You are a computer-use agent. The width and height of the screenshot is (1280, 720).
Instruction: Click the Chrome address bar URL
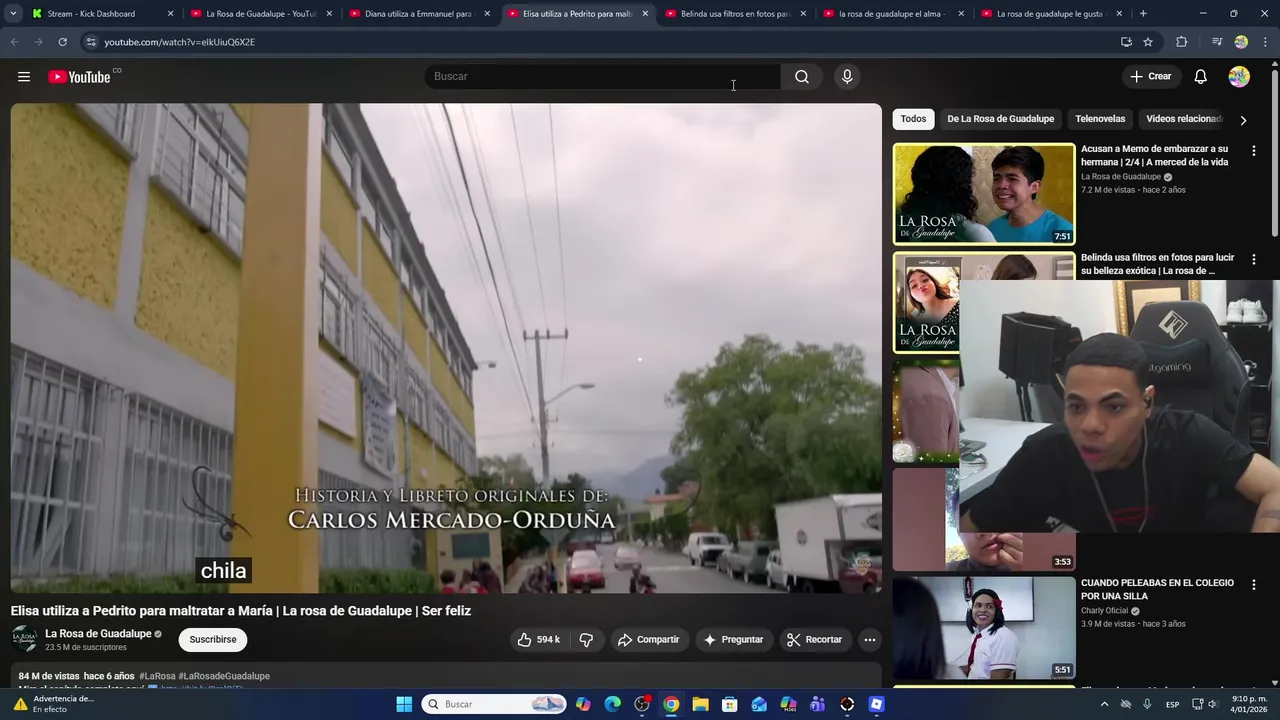tap(180, 42)
